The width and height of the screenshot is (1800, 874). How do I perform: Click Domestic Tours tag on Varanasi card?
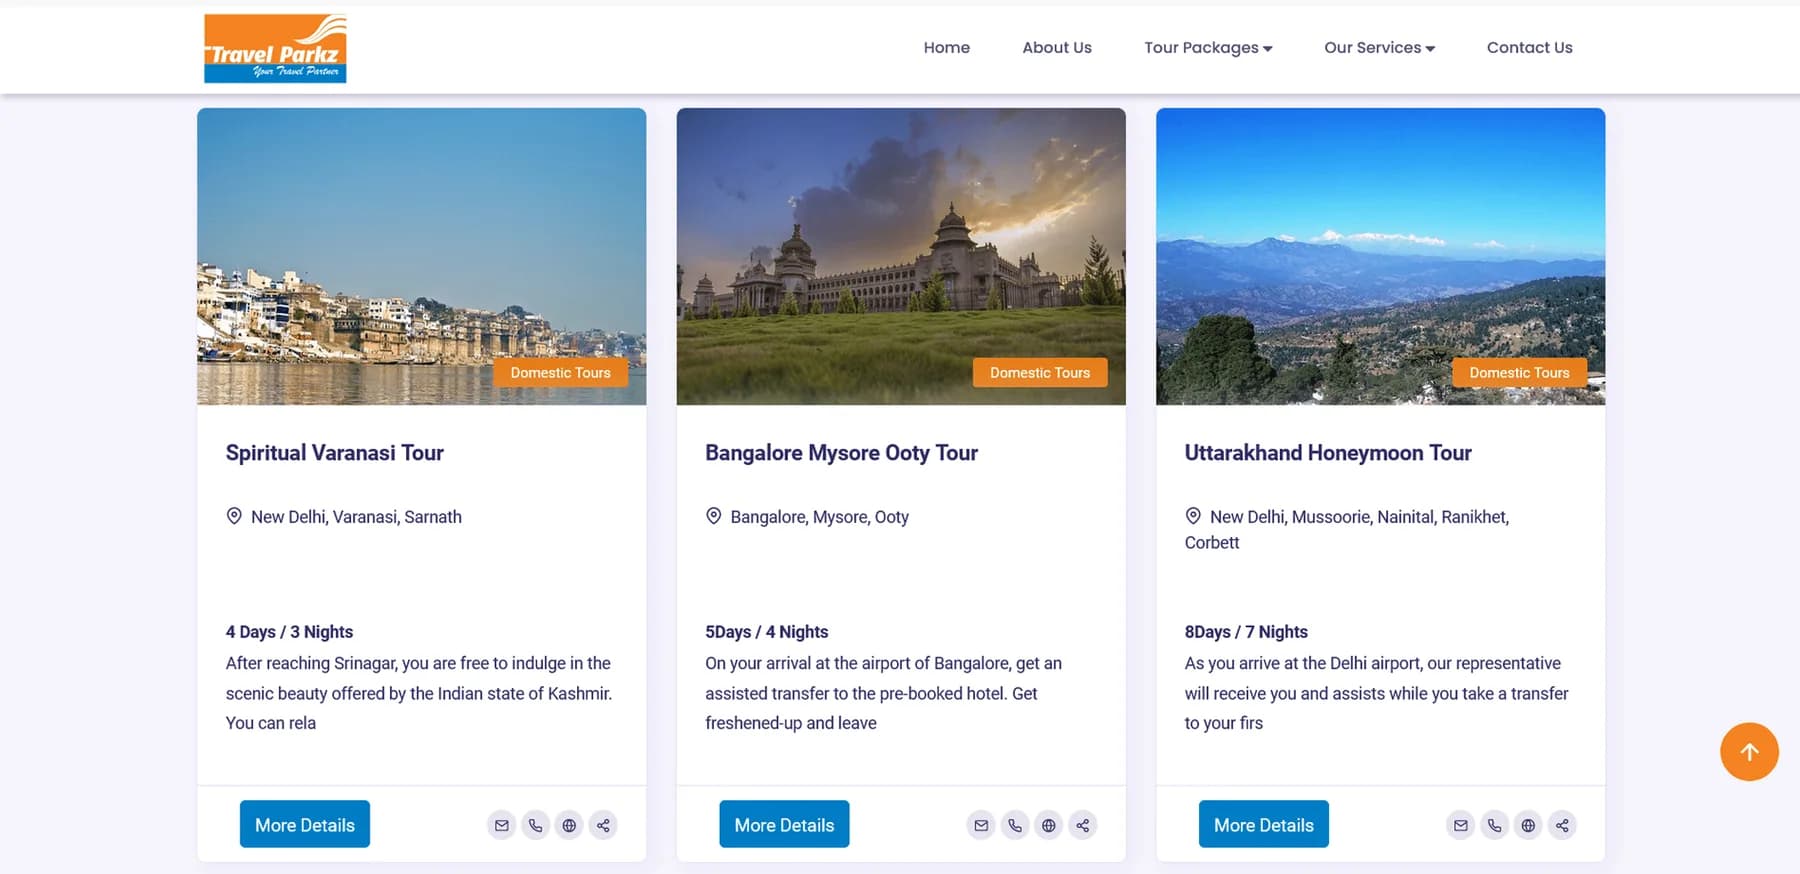click(x=560, y=372)
